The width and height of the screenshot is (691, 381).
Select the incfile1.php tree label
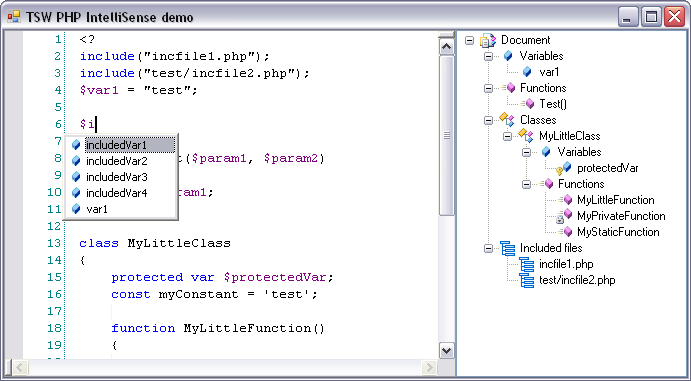pyautogui.click(x=566, y=264)
